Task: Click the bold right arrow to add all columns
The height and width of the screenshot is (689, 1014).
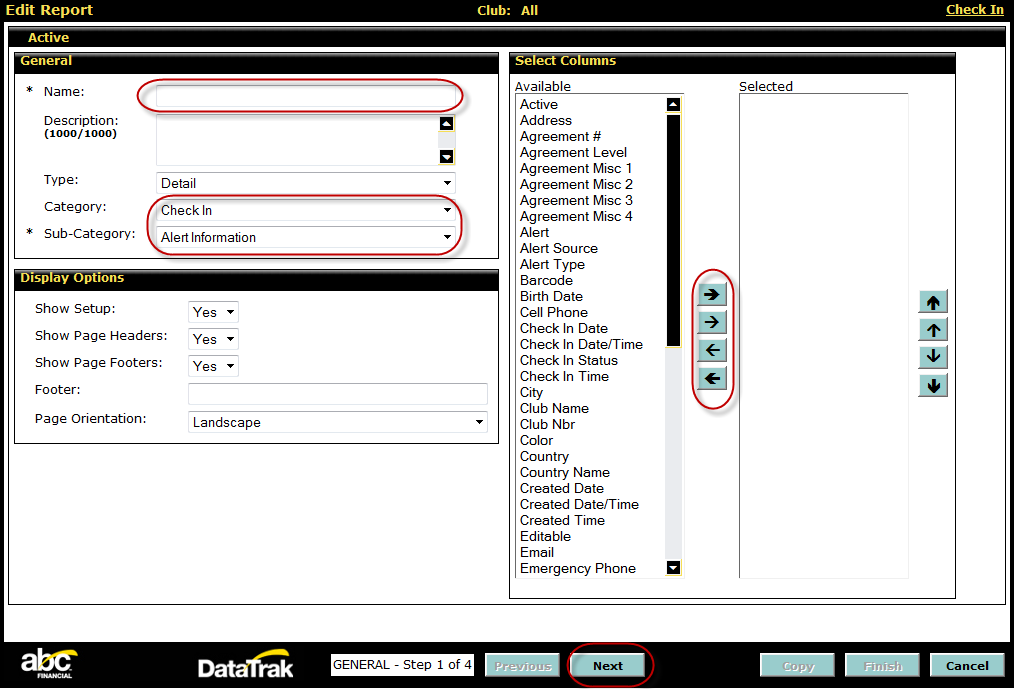Action: tap(712, 294)
